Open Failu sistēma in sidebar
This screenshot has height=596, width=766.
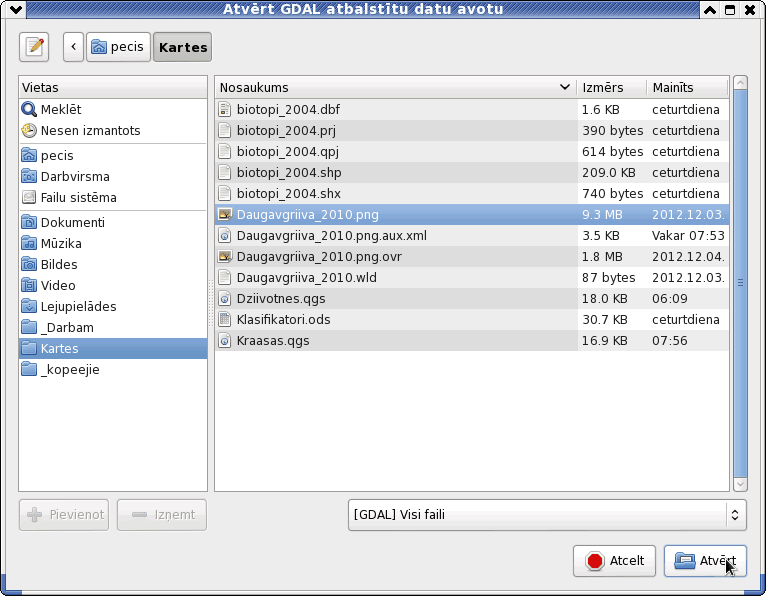pos(113,197)
